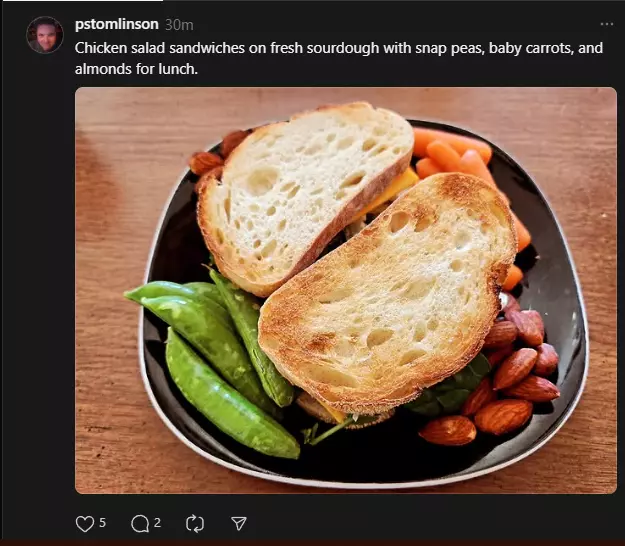Open the three-dot more options menu
The image size is (625, 546).
pos(607,24)
